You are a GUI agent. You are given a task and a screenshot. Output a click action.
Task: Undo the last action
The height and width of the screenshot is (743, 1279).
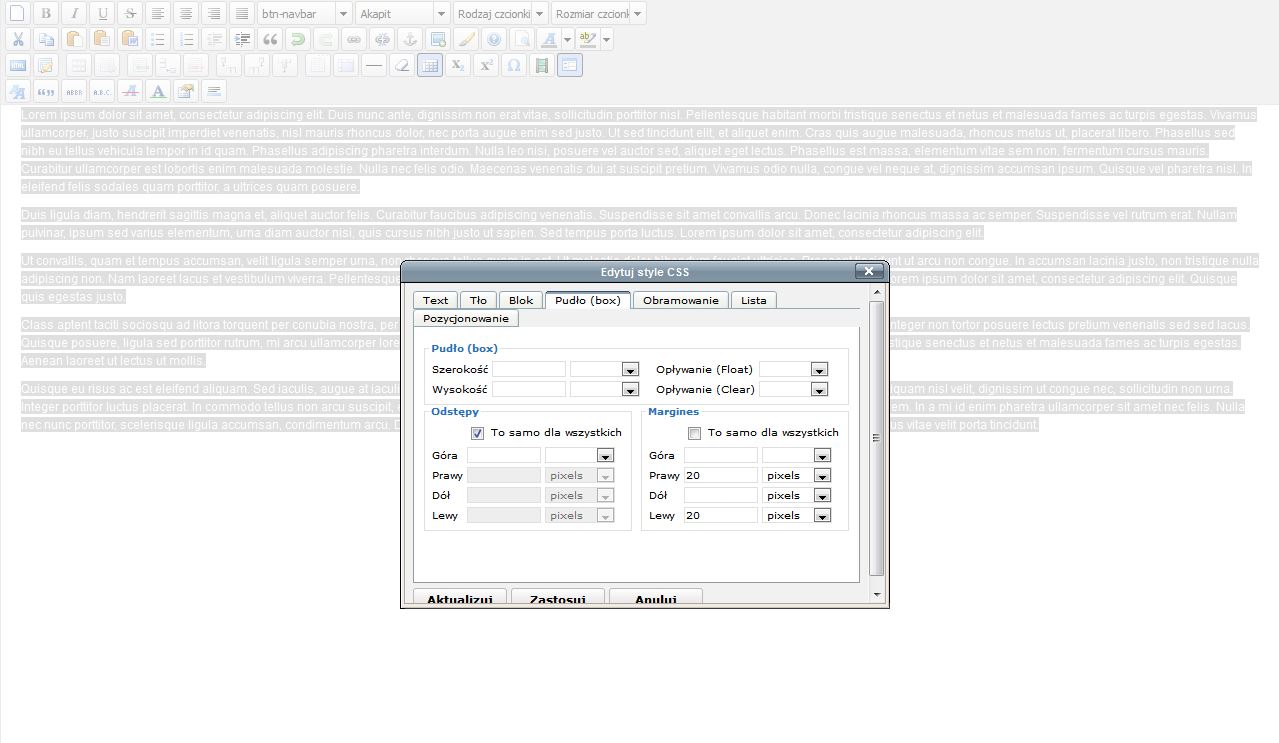(x=297, y=39)
